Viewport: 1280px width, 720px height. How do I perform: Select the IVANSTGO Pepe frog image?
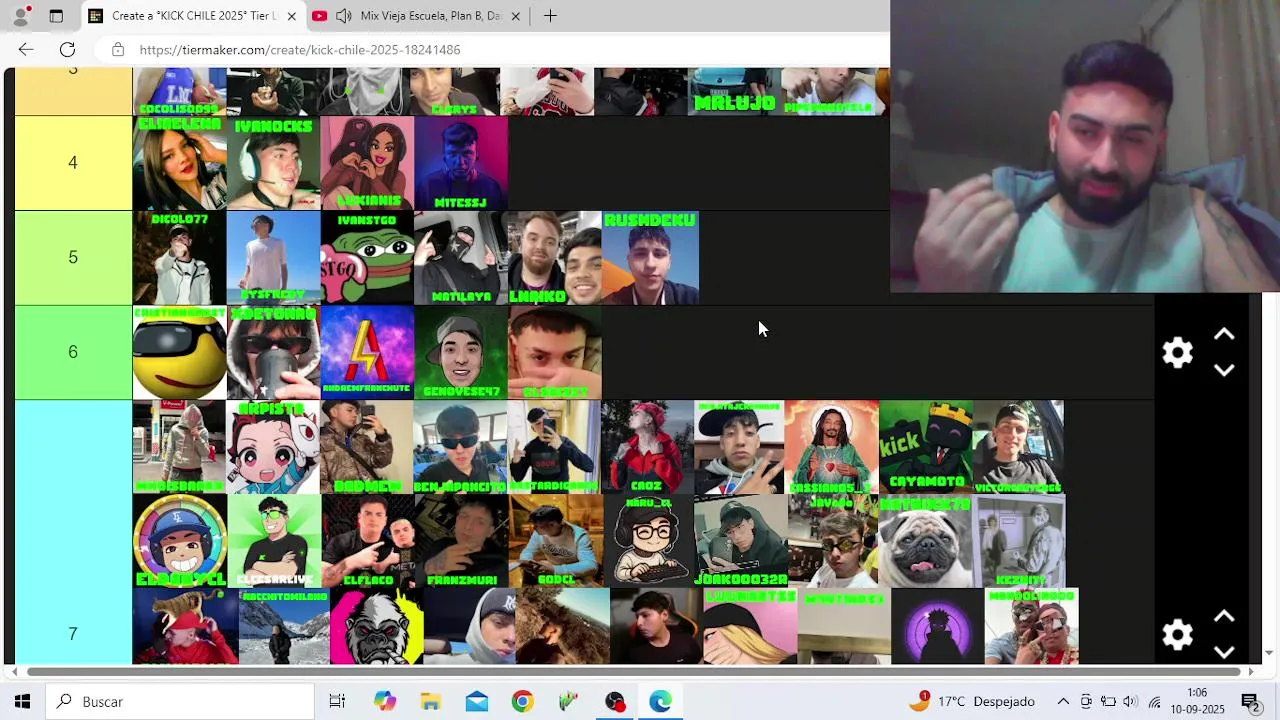[367, 258]
